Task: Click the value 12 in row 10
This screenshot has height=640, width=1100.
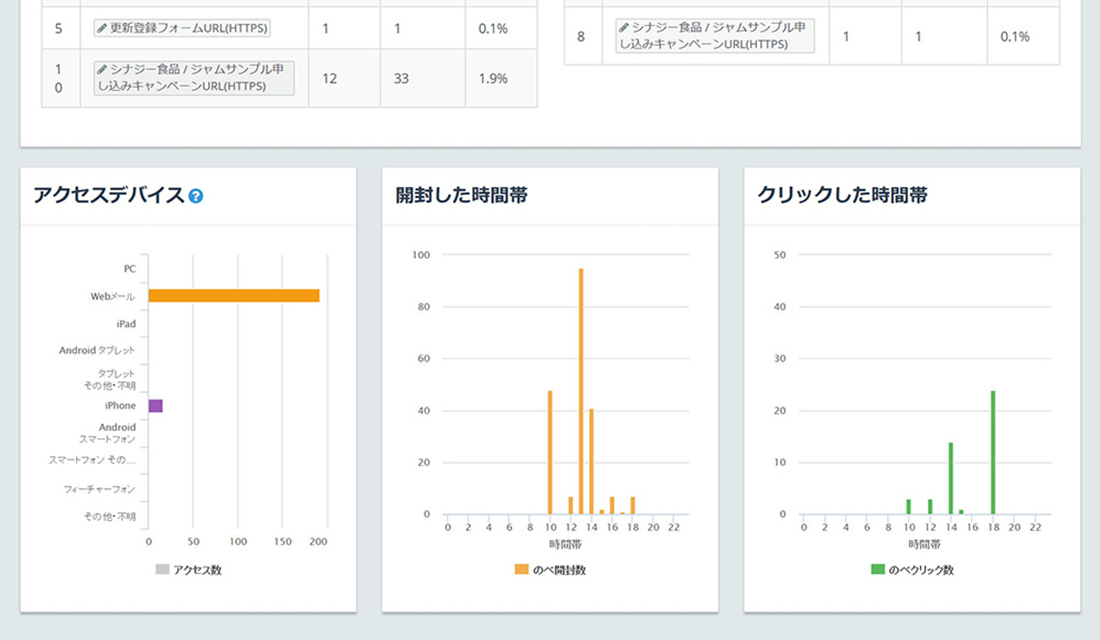Action: click(330, 79)
